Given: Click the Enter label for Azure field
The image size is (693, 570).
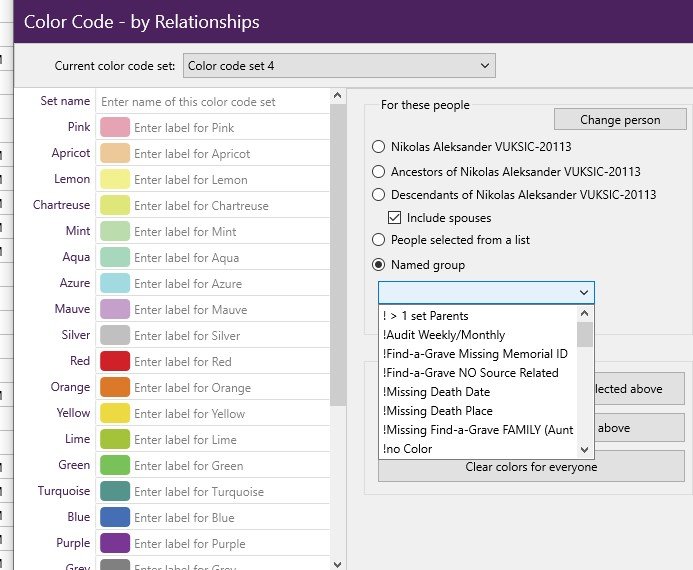Looking at the screenshot, I should click(x=231, y=284).
